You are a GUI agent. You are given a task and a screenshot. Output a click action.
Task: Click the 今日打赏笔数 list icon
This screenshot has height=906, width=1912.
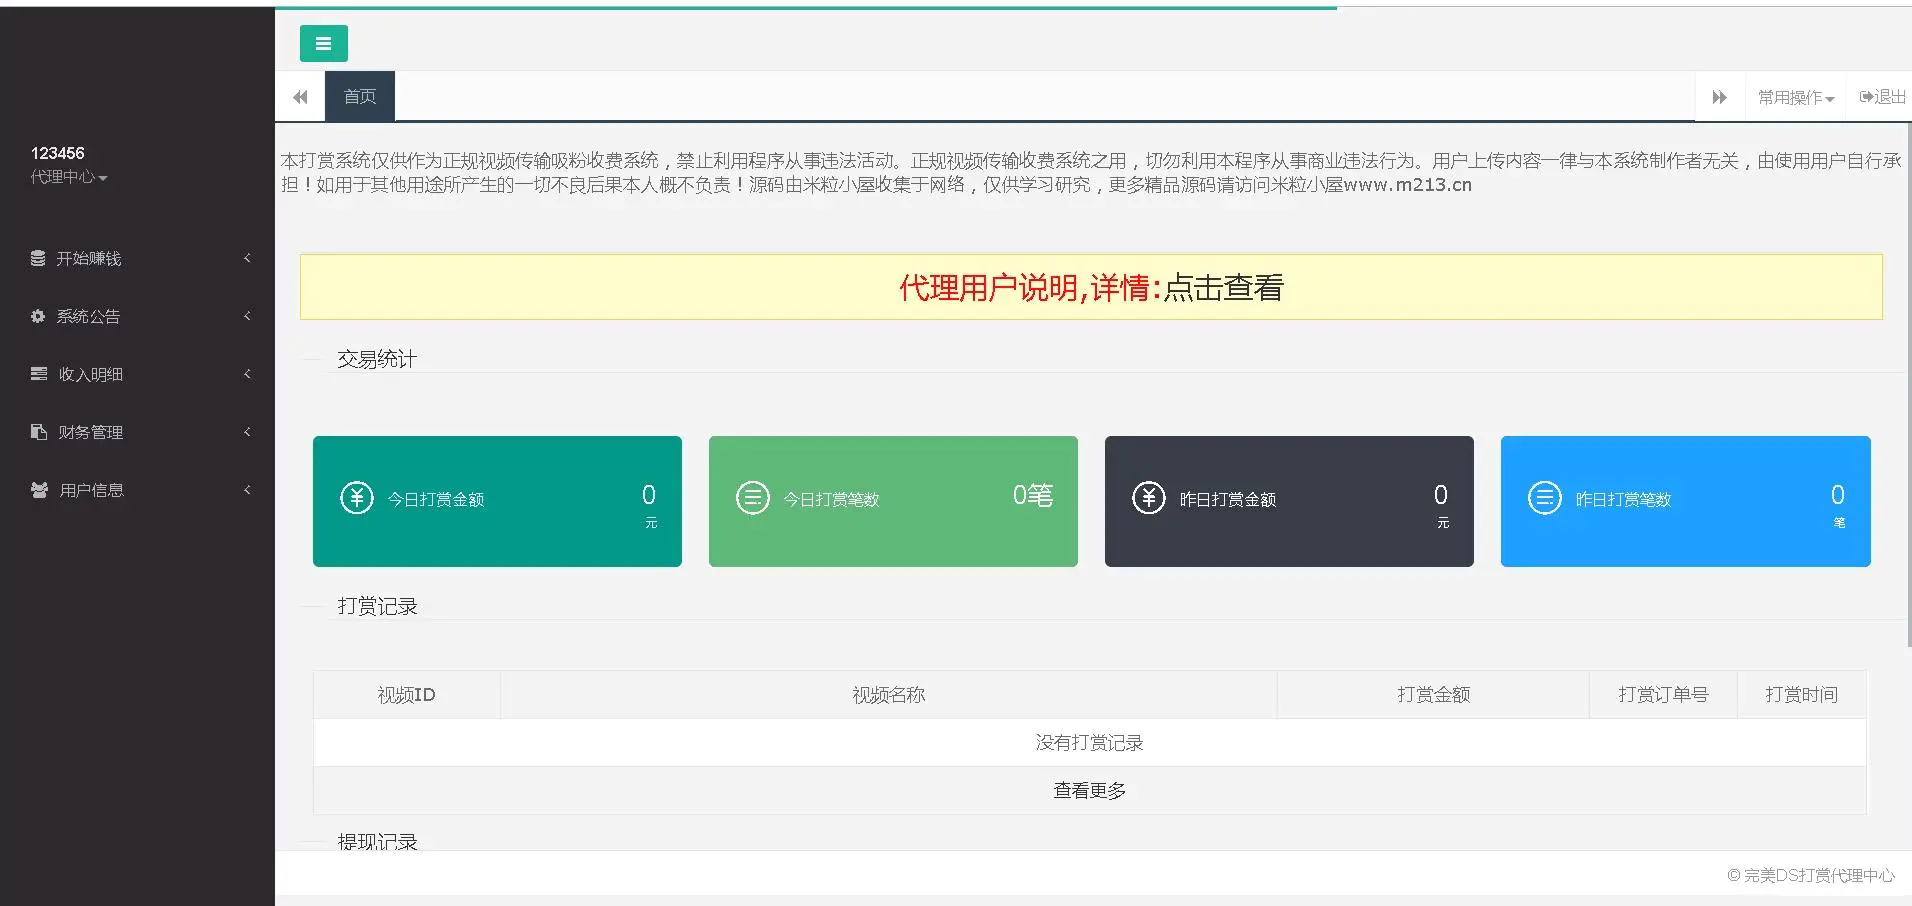753,497
